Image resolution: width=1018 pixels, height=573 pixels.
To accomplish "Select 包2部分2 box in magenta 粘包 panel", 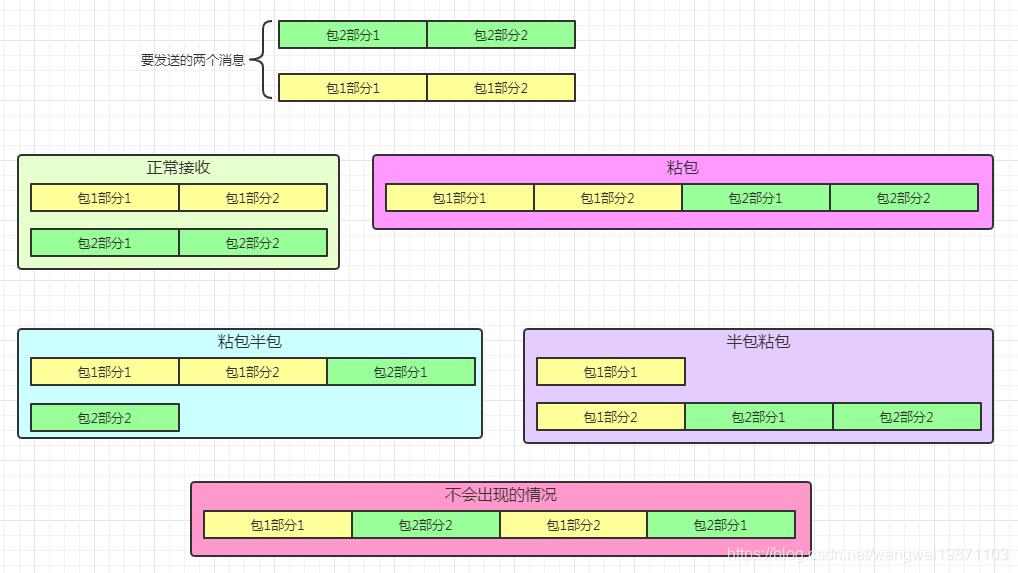I will [x=904, y=198].
